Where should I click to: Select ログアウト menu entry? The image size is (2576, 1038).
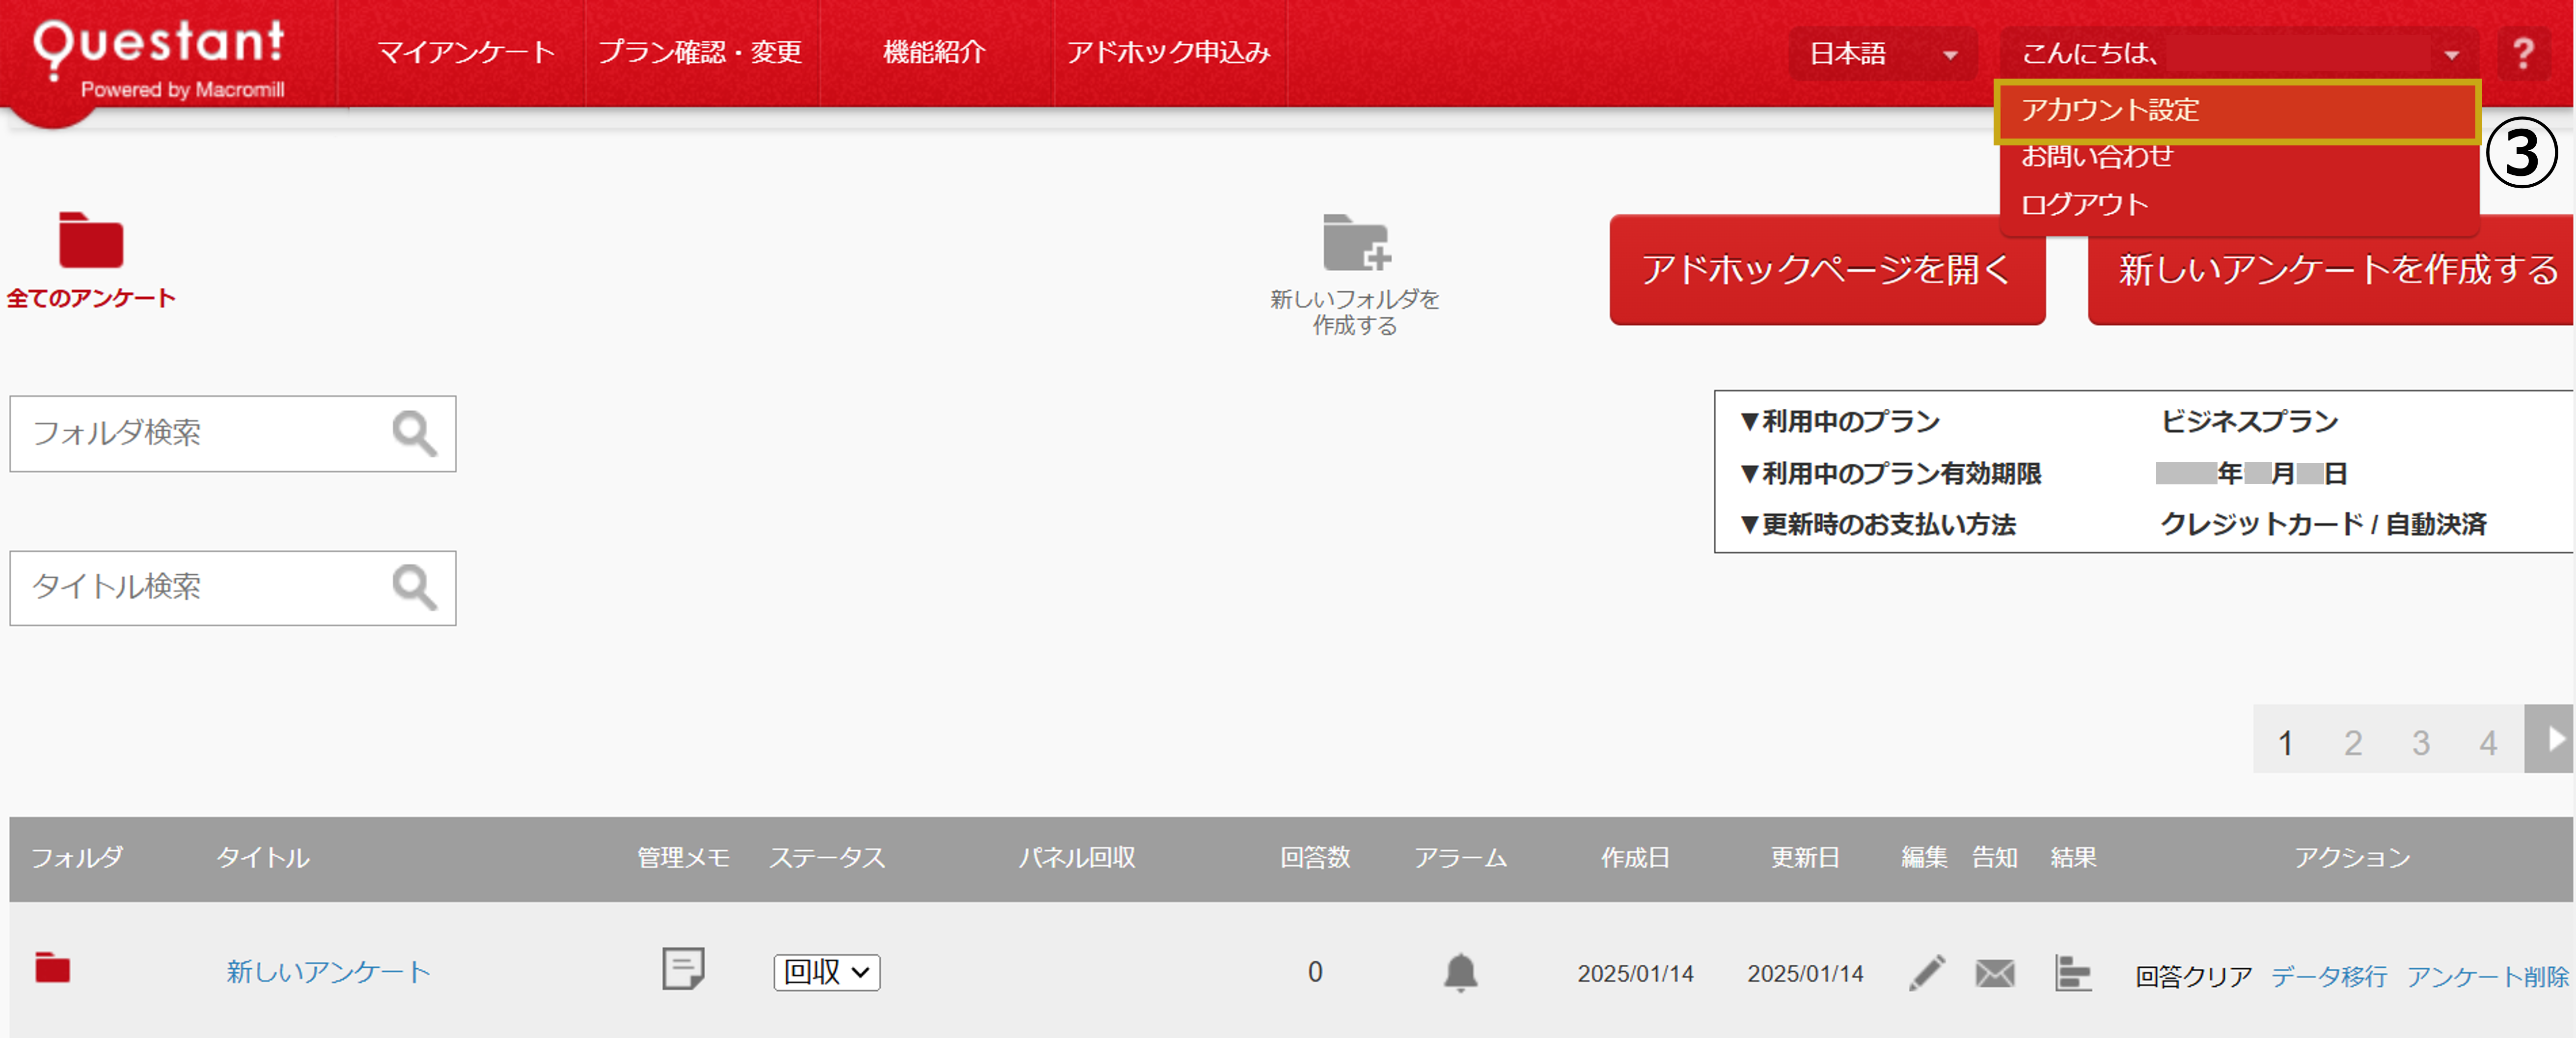2085,204
